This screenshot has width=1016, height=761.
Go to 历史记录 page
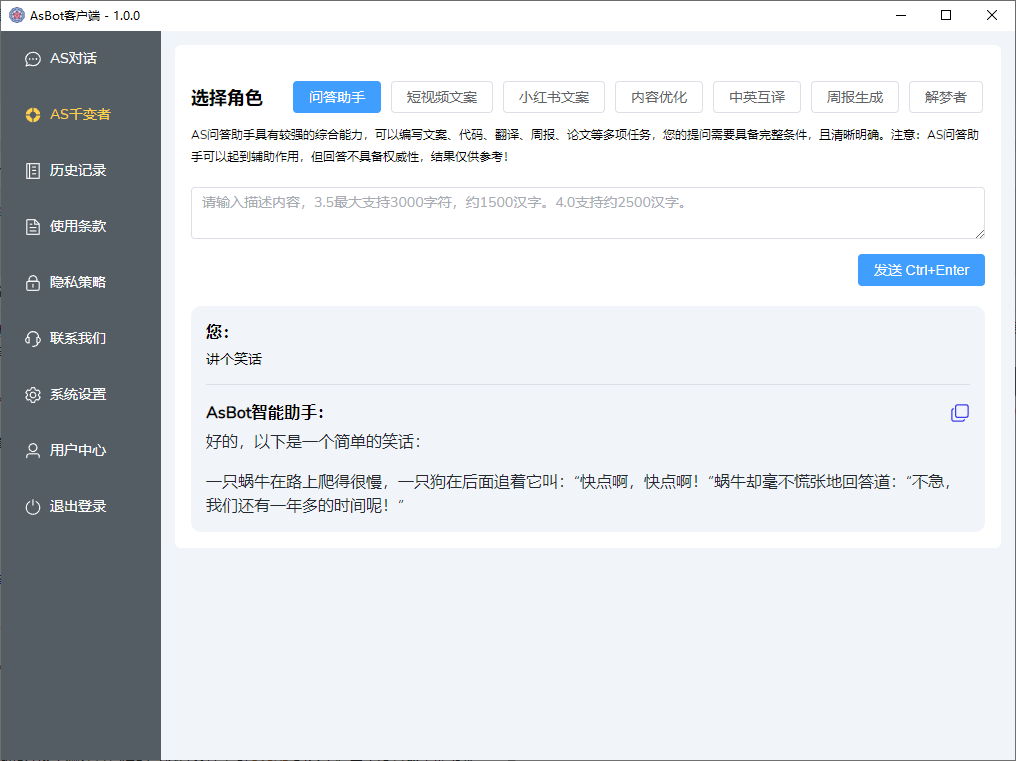point(80,170)
